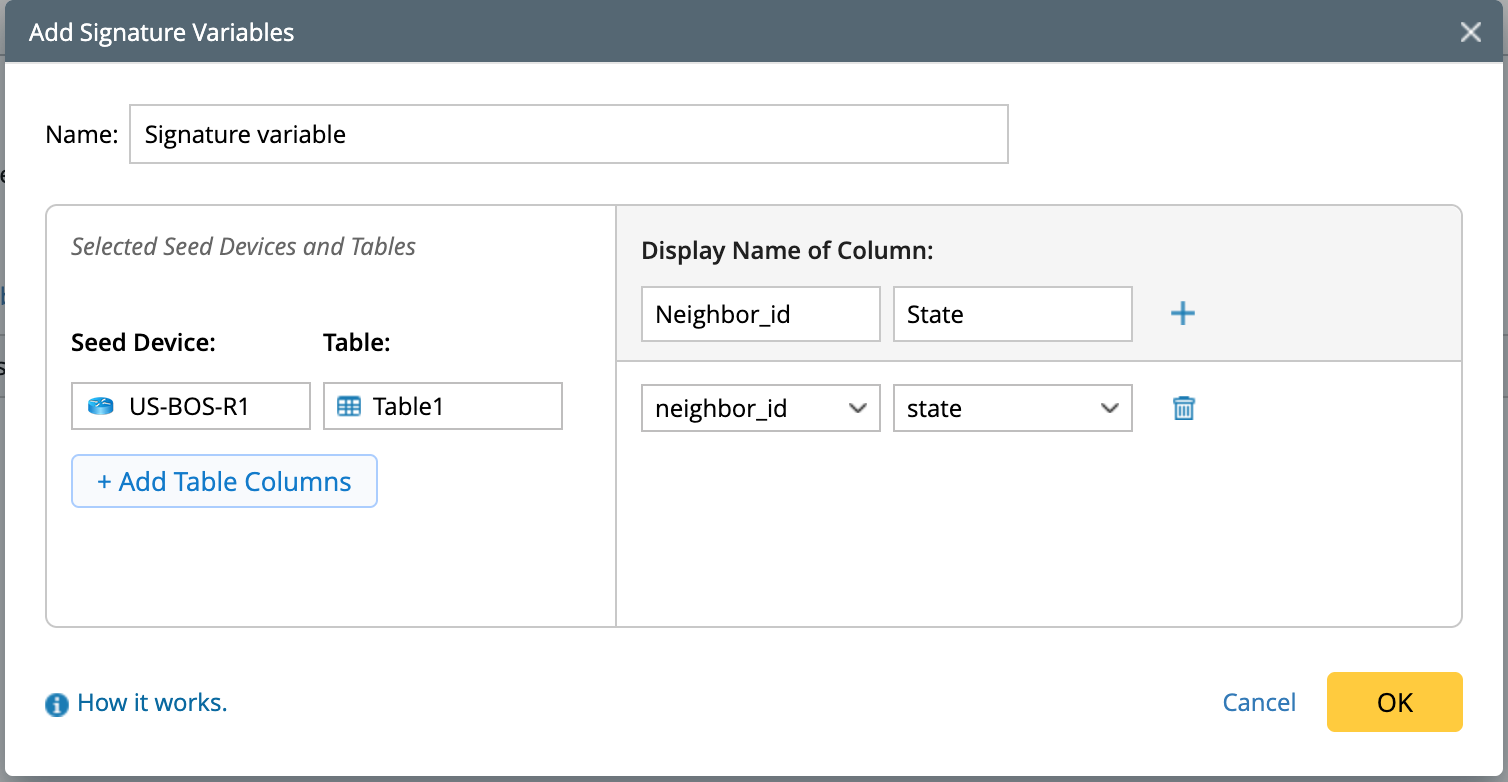Confirm with the yellow OK button
Viewport: 1508px width, 782px height.
[1394, 702]
